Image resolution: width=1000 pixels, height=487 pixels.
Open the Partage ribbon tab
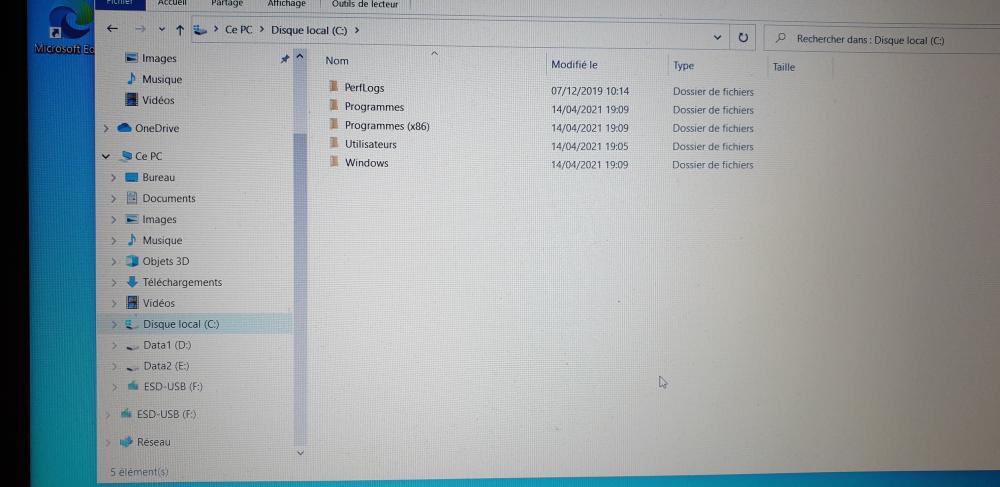click(x=228, y=3)
